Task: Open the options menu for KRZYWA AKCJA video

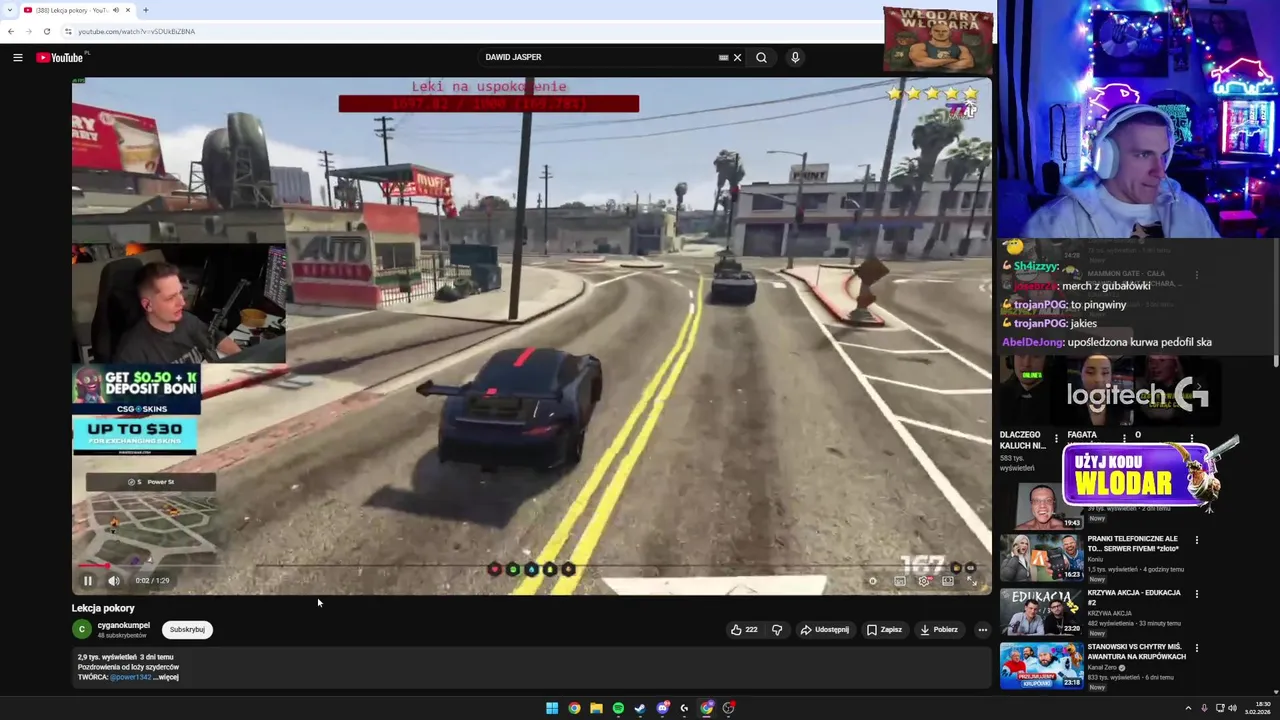Action: click(1196, 594)
